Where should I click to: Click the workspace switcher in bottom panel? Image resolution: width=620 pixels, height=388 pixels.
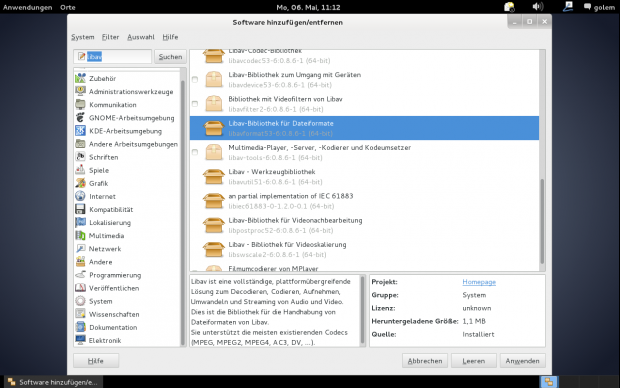coord(549,382)
